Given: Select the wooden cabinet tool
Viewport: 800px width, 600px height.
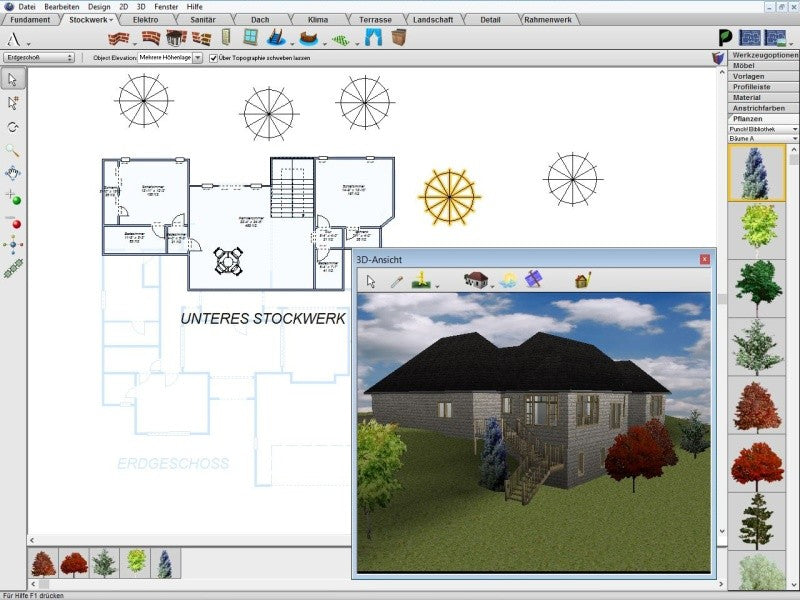Looking at the screenshot, I should pos(398,37).
